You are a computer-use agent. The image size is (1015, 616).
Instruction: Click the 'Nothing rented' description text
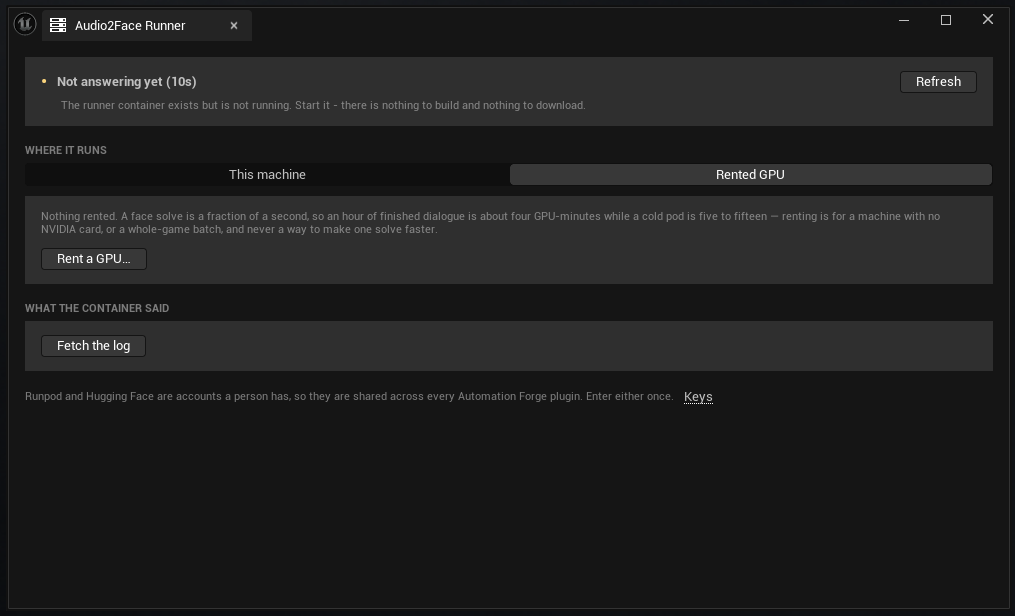coord(490,223)
